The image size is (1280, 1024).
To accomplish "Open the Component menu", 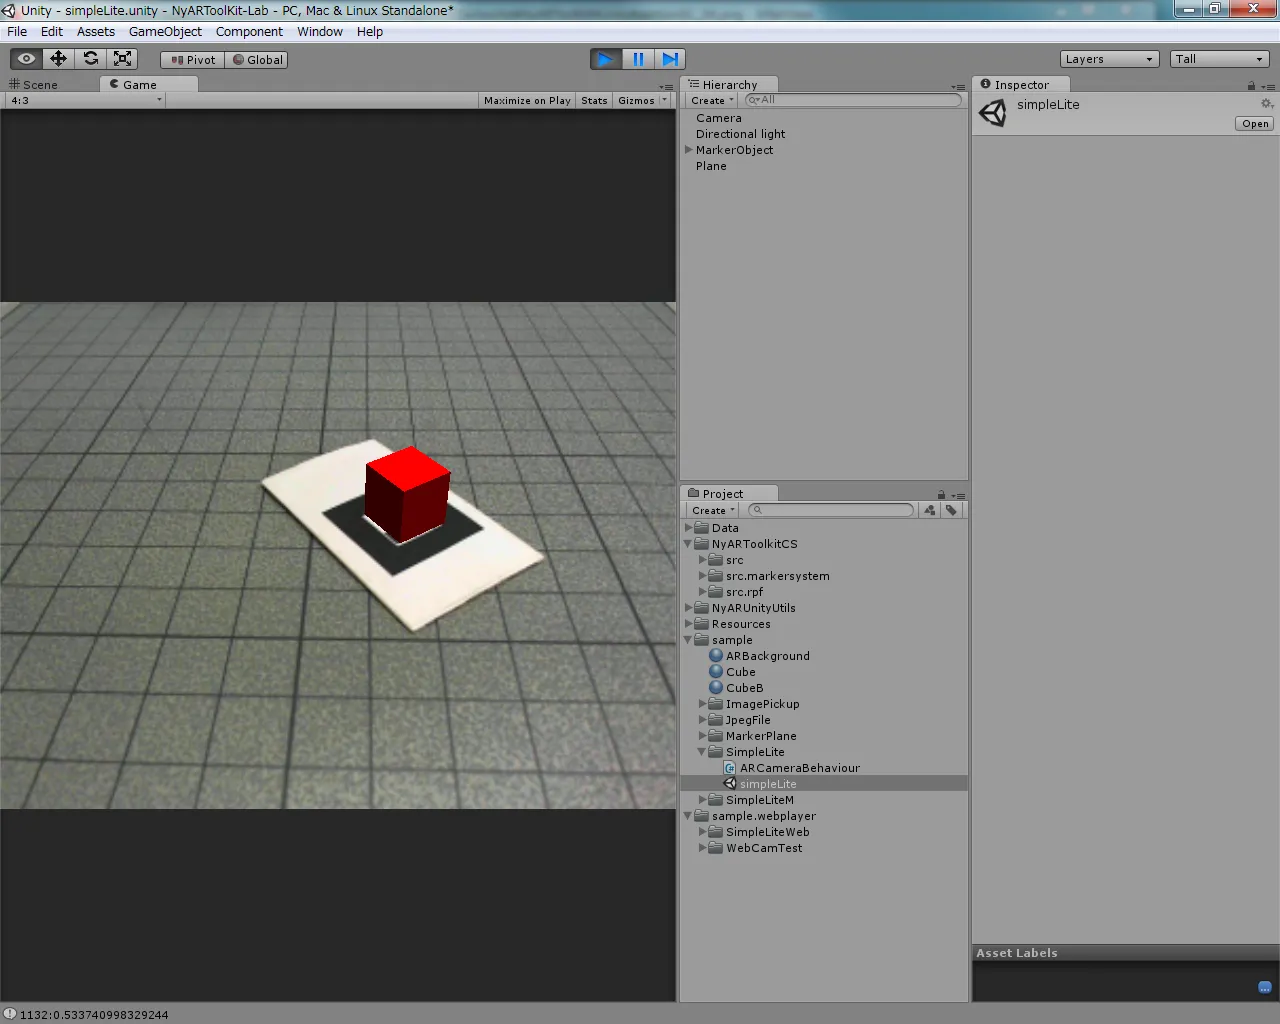I will tap(249, 31).
